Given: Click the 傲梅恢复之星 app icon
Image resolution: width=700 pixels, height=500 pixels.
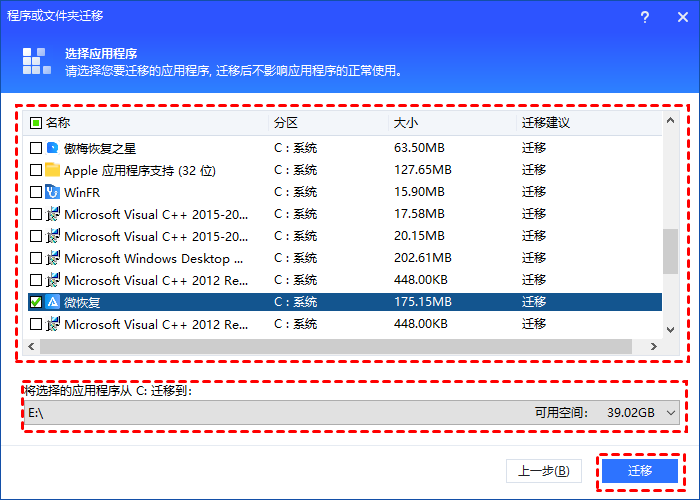Looking at the screenshot, I should click(x=53, y=148).
